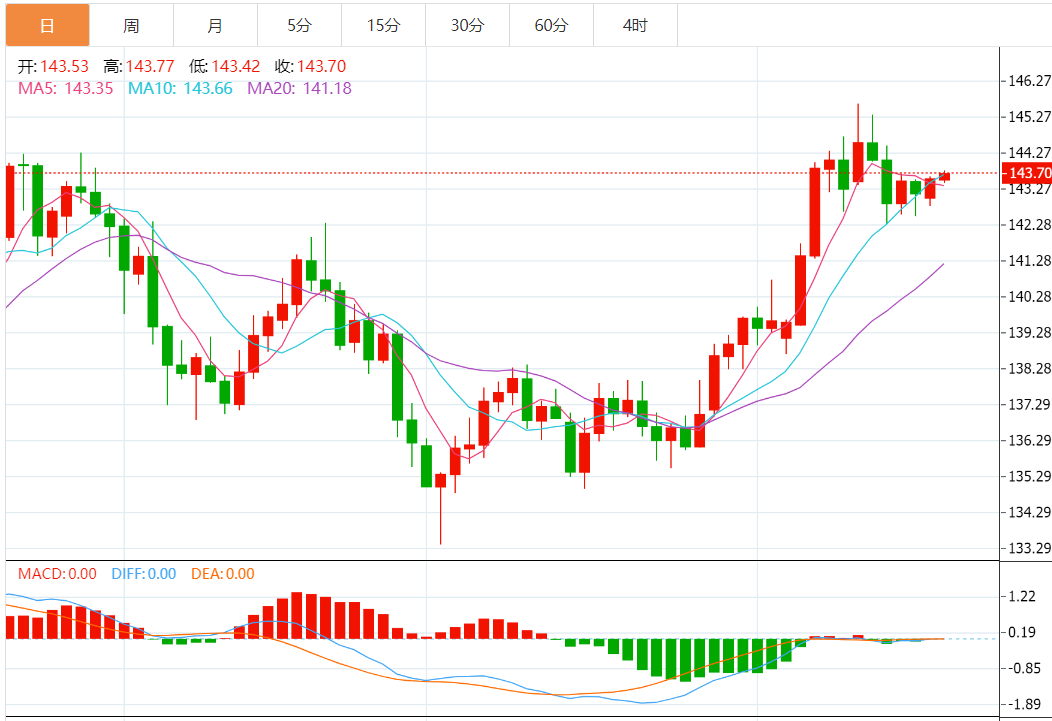The width and height of the screenshot is (1052, 721).
Task: Click the closing price 143.70 value
Action: point(321,66)
